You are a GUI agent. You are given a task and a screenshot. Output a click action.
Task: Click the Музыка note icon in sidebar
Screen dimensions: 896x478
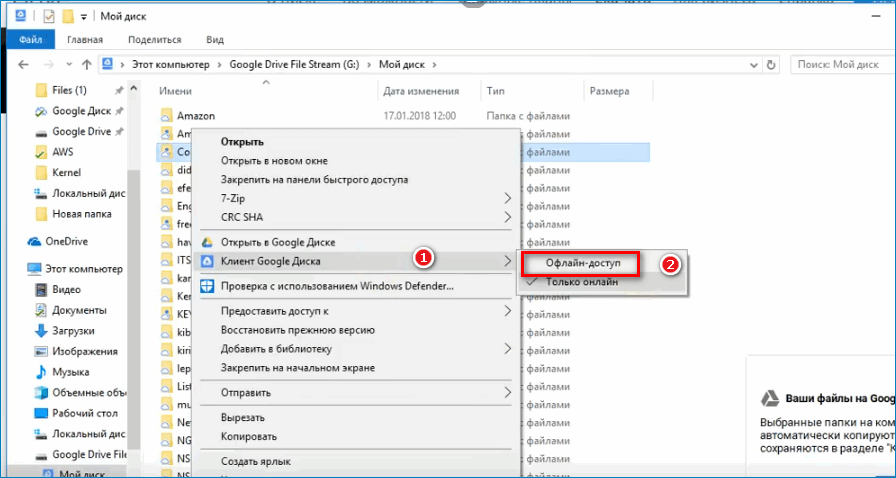pyautogui.click(x=41, y=372)
